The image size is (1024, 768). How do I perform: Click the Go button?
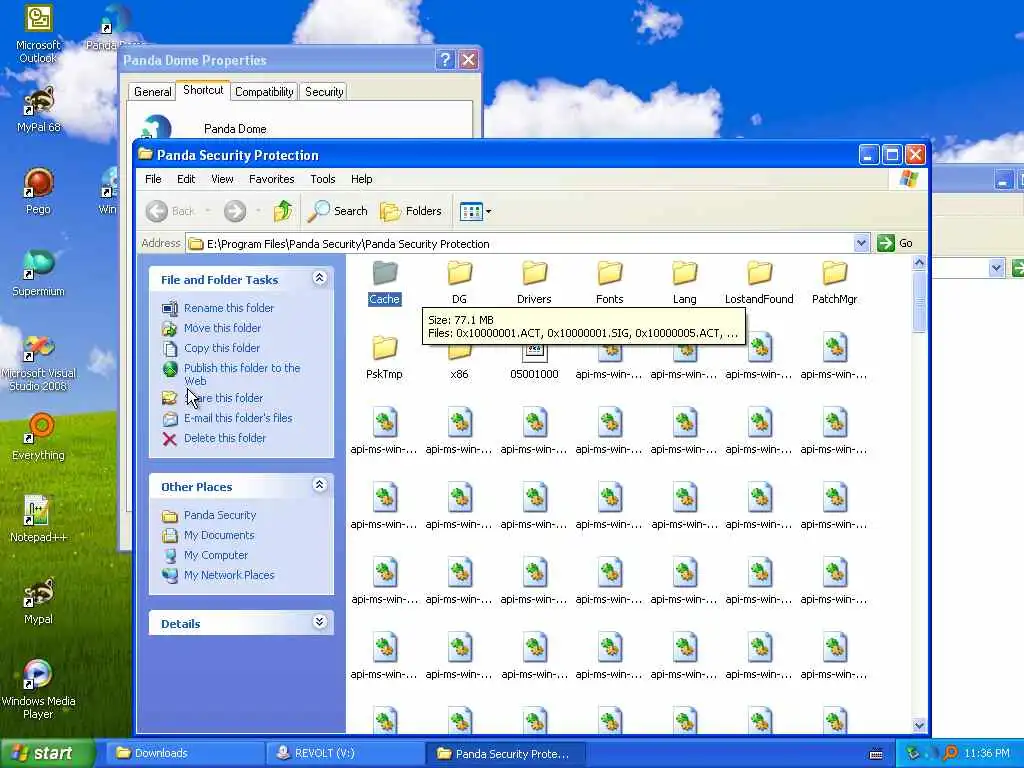click(x=895, y=243)
